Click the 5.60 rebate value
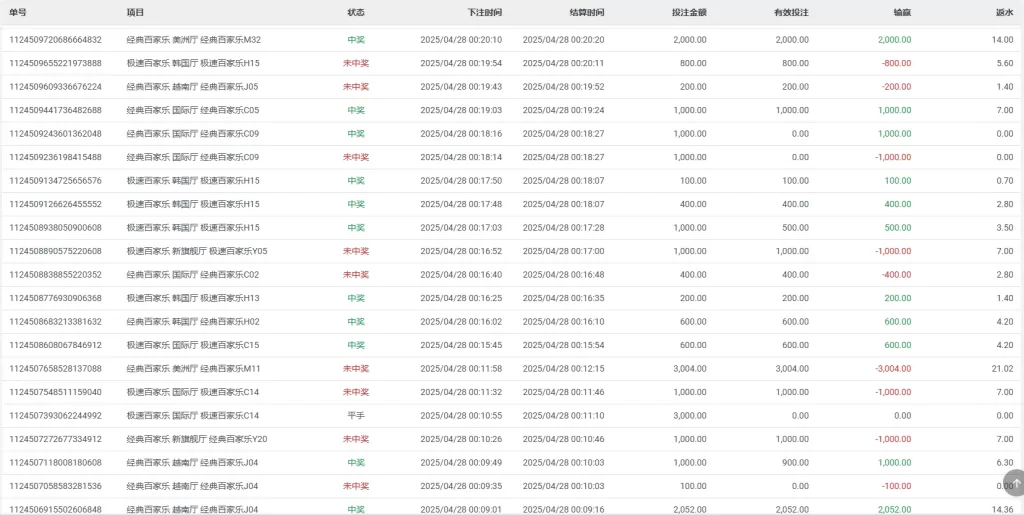The width and height of the screenshot is (1024, 515). coord(1005,63)
